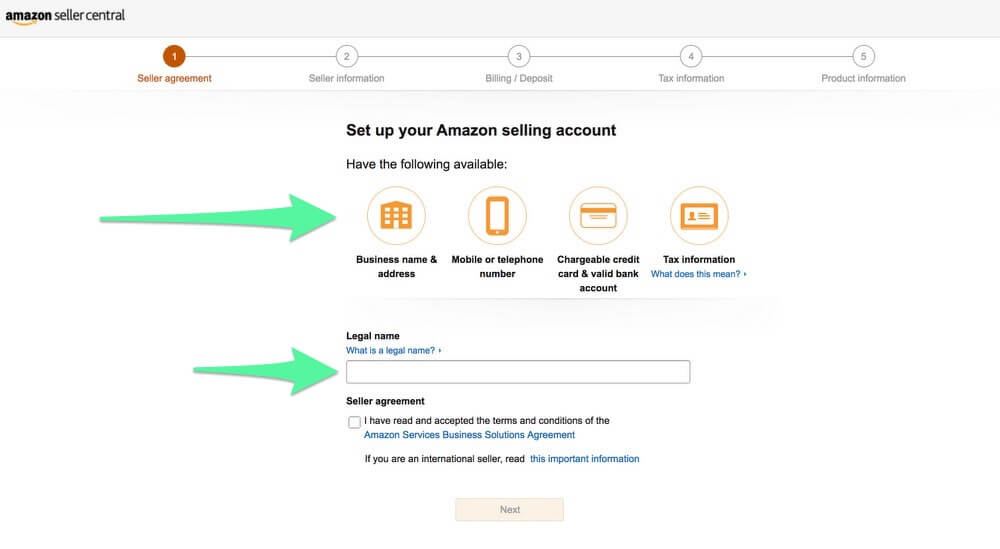Click 'Have the following available:' text
Image resolution: width=1000 pixels, height=549 pixels.
427,164
